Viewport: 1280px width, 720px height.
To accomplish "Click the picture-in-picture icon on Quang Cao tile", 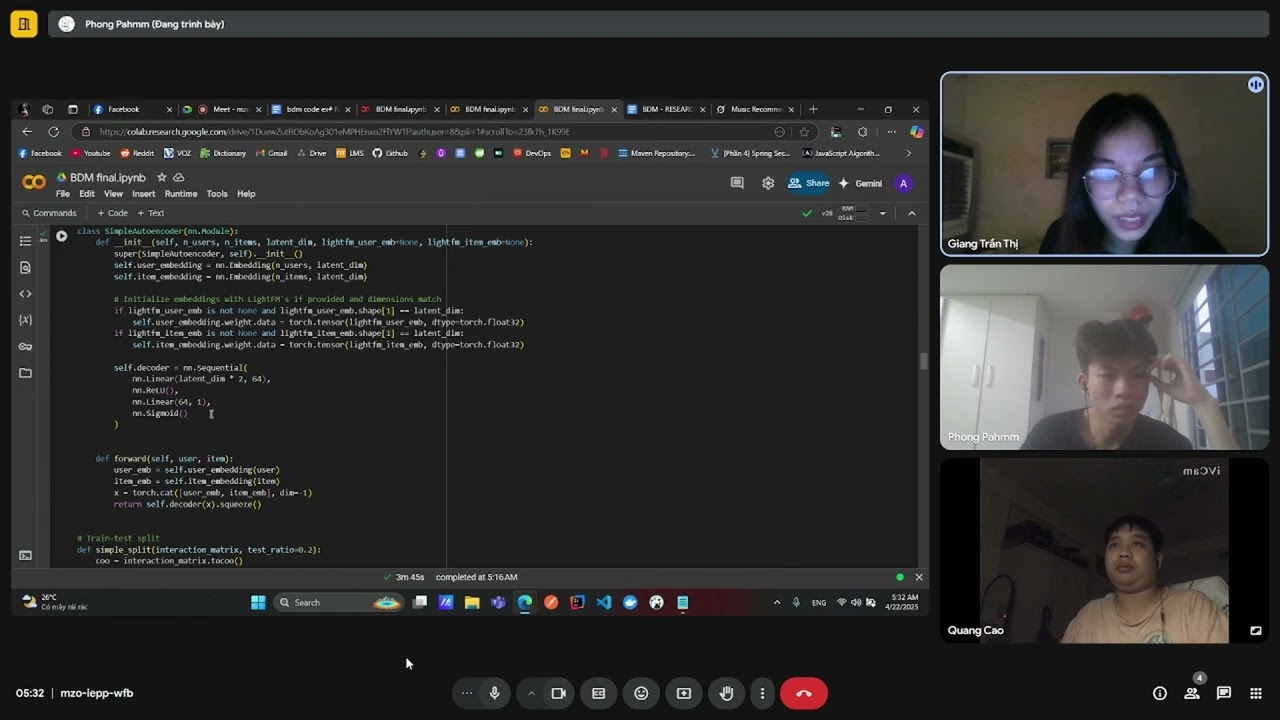I will [1256, 630].
